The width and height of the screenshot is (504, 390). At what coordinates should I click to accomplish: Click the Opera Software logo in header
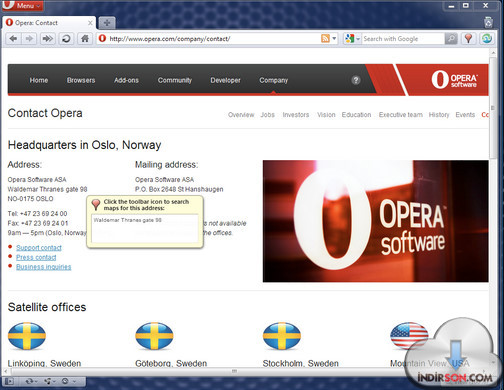tap(454, 80)
